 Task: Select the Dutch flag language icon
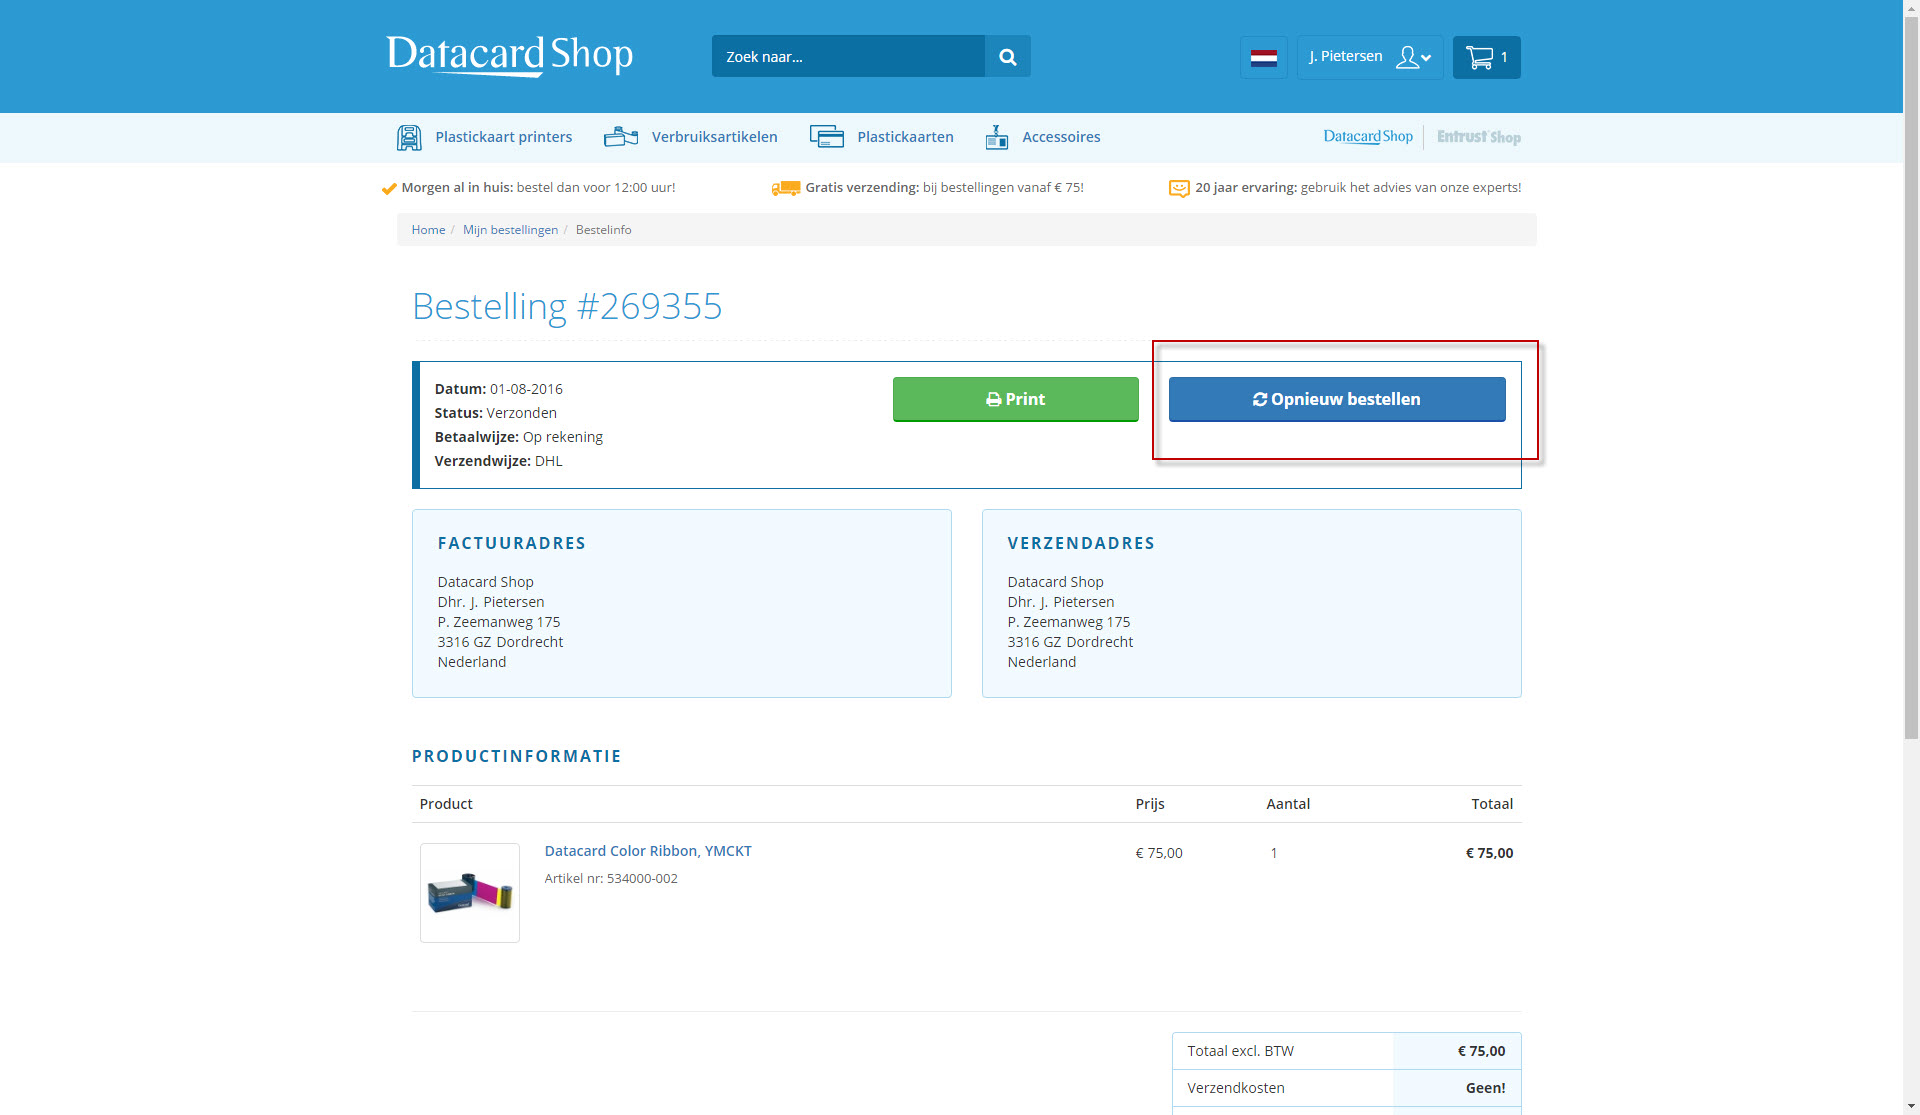[1264, 57]
